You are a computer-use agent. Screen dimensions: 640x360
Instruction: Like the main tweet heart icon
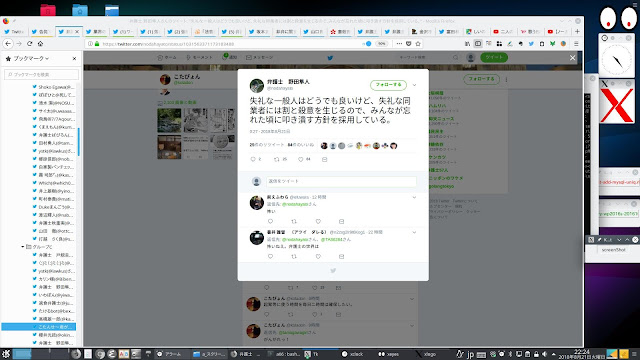tap(300, 159)
